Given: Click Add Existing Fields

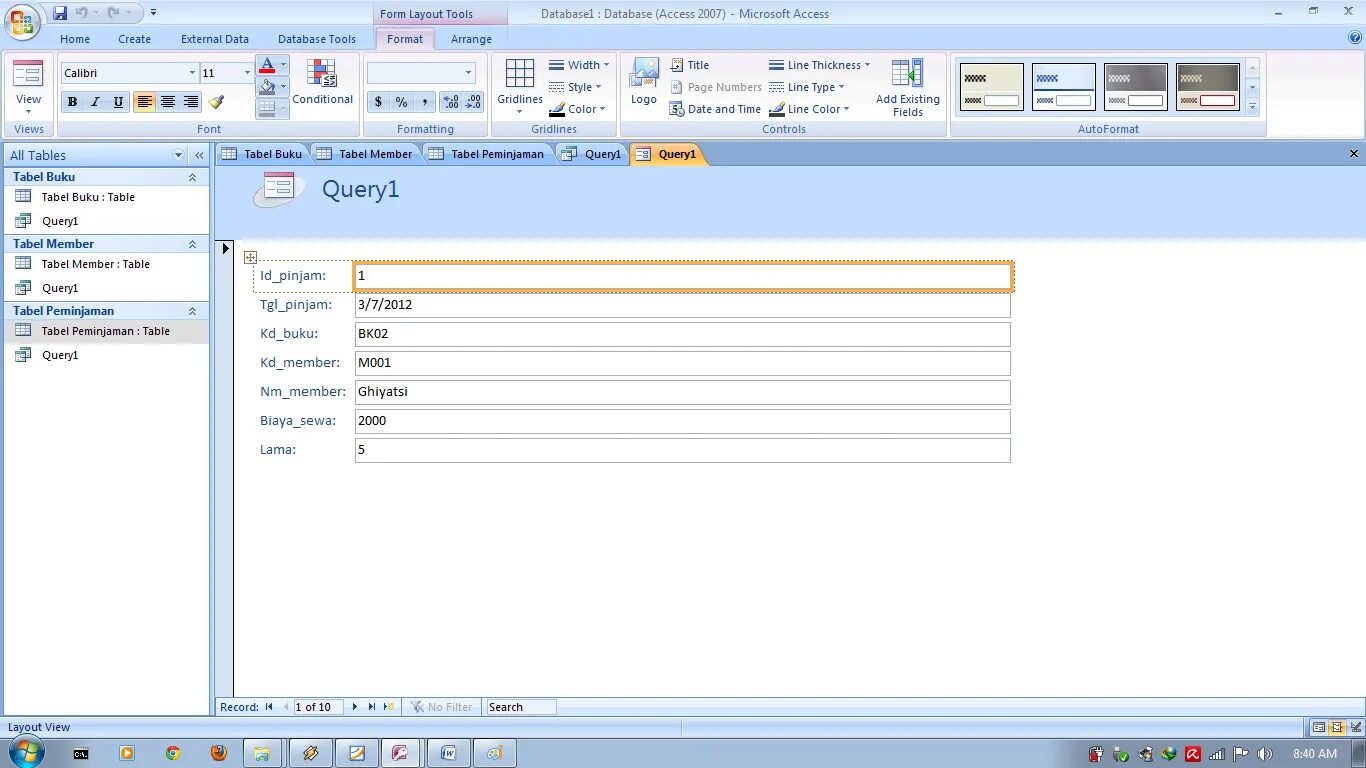Looking at the screenshot, I should click(908, 87).
